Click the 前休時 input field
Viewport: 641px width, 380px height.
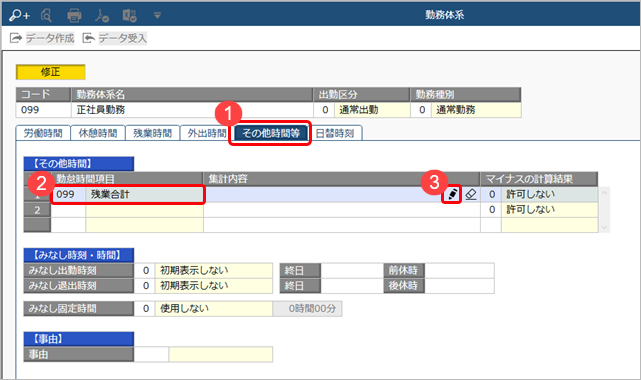pos(459,270)
